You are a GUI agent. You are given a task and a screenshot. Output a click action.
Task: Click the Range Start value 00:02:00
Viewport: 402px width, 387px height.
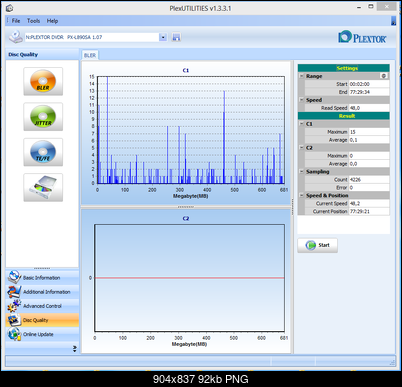(369, 84)
